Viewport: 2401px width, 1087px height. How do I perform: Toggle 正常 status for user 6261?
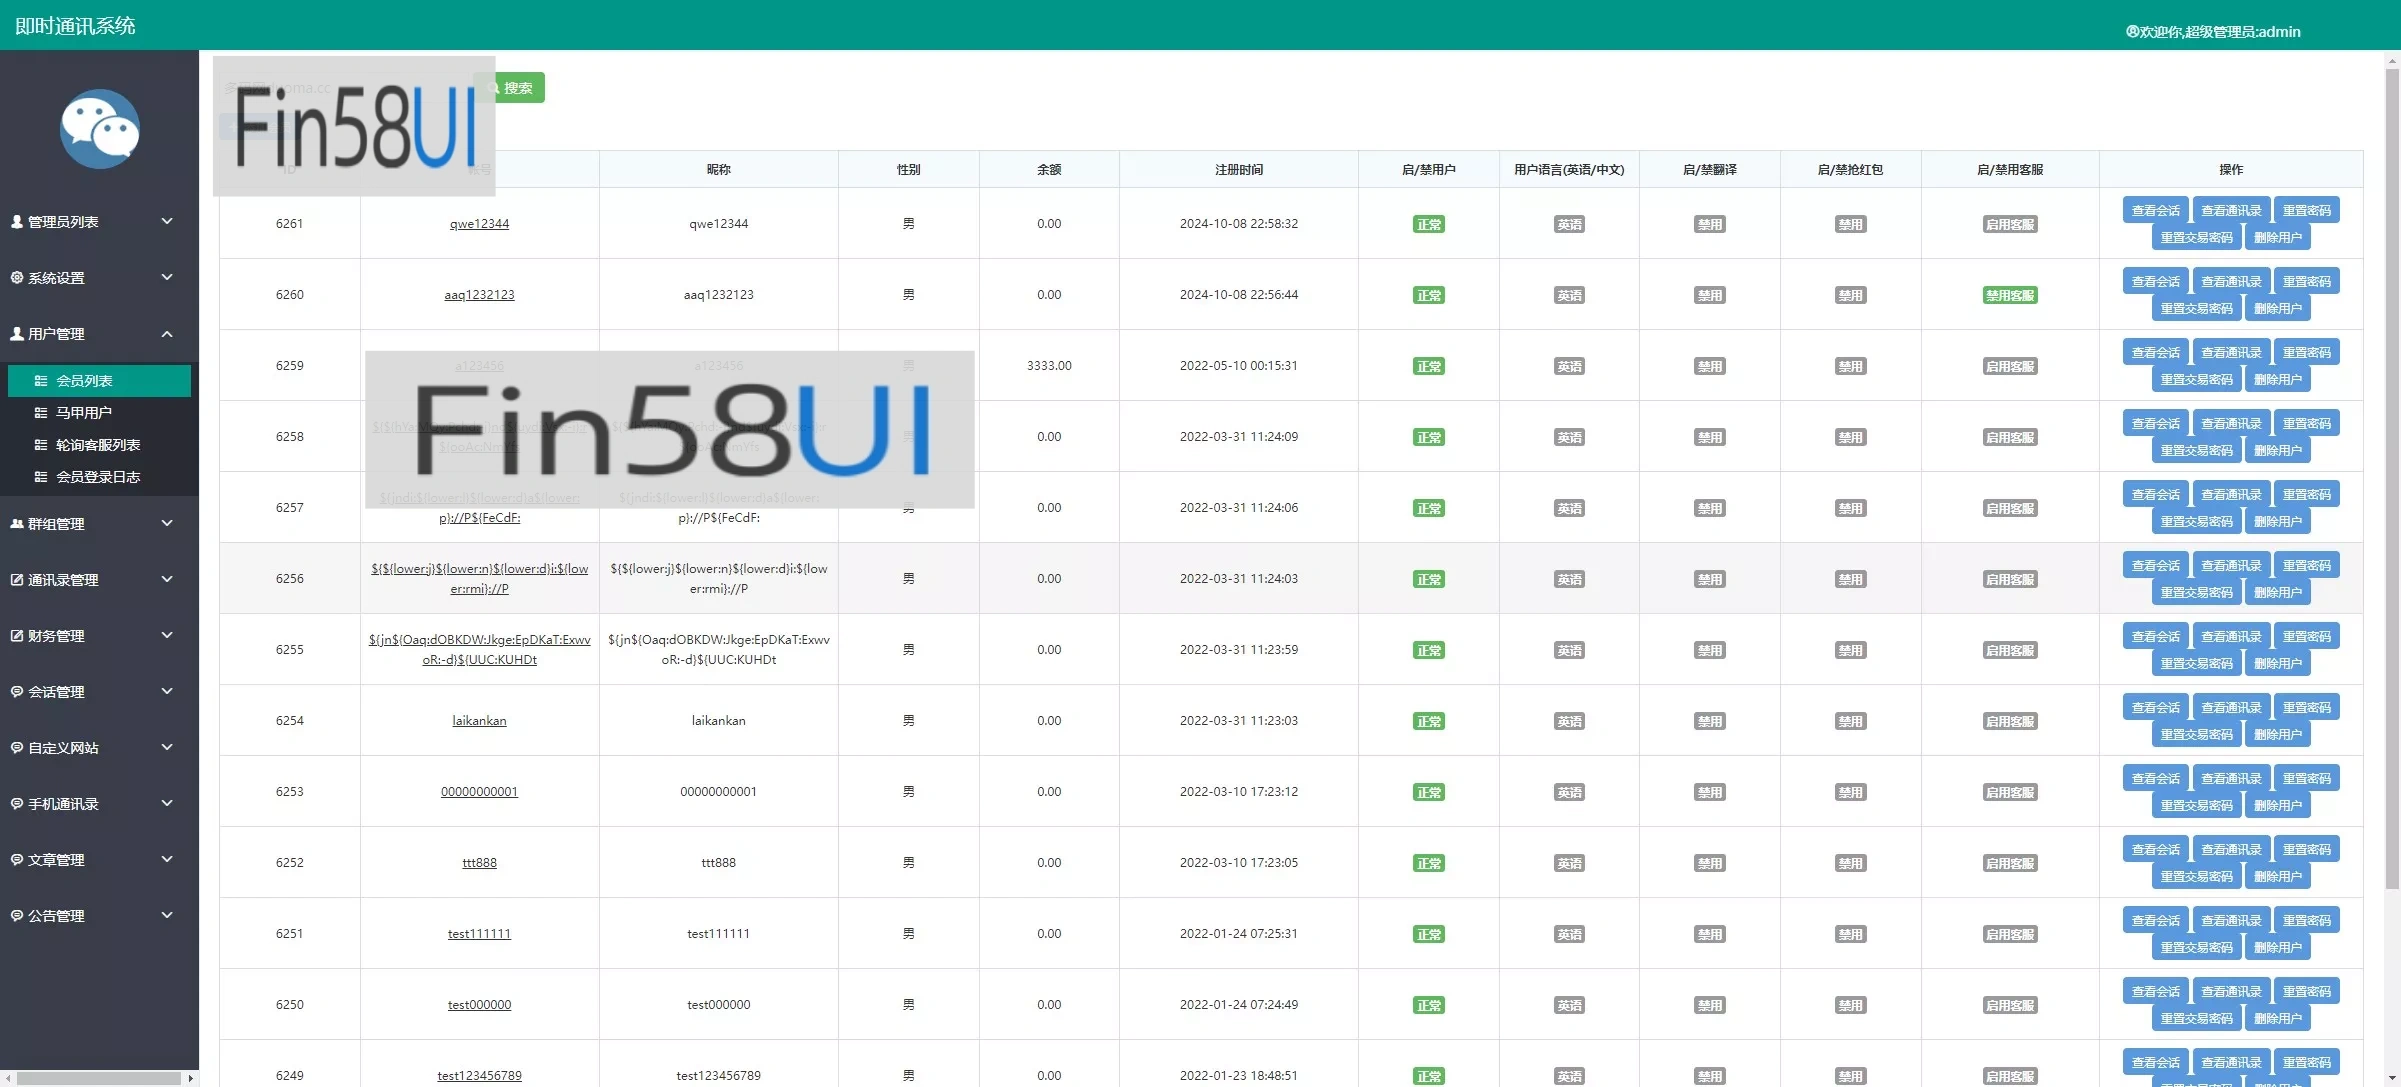pyautogui.click(x=1428, y=225)
